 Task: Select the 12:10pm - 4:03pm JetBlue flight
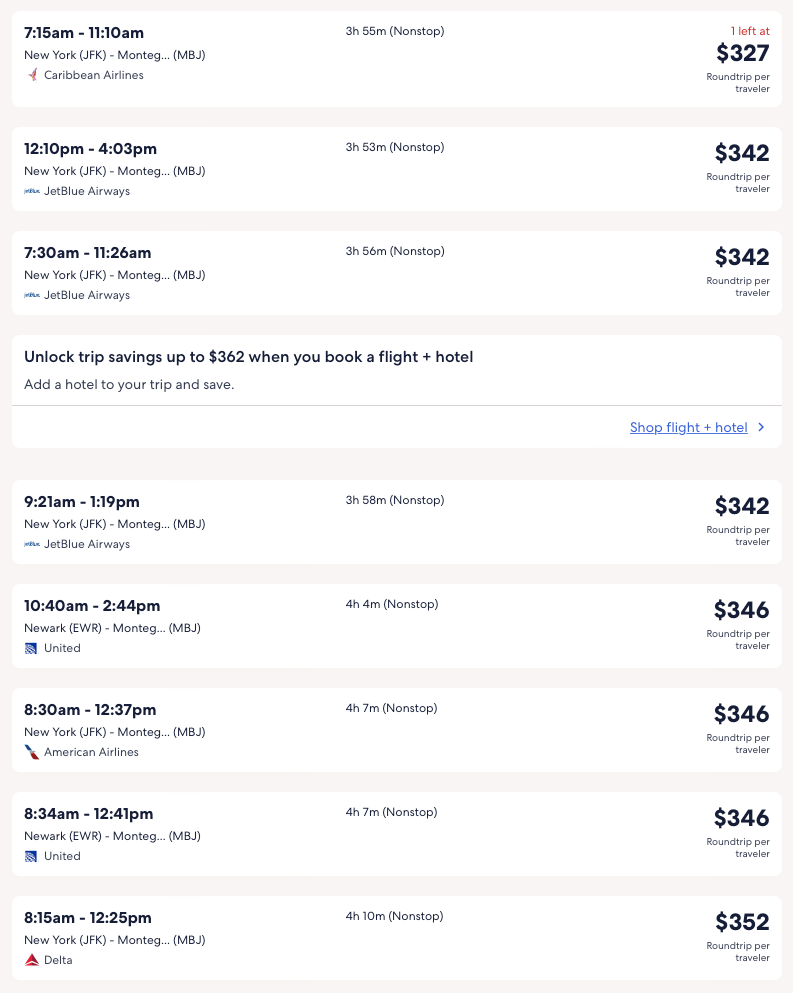pyautogui.click(x=91, y=149)
